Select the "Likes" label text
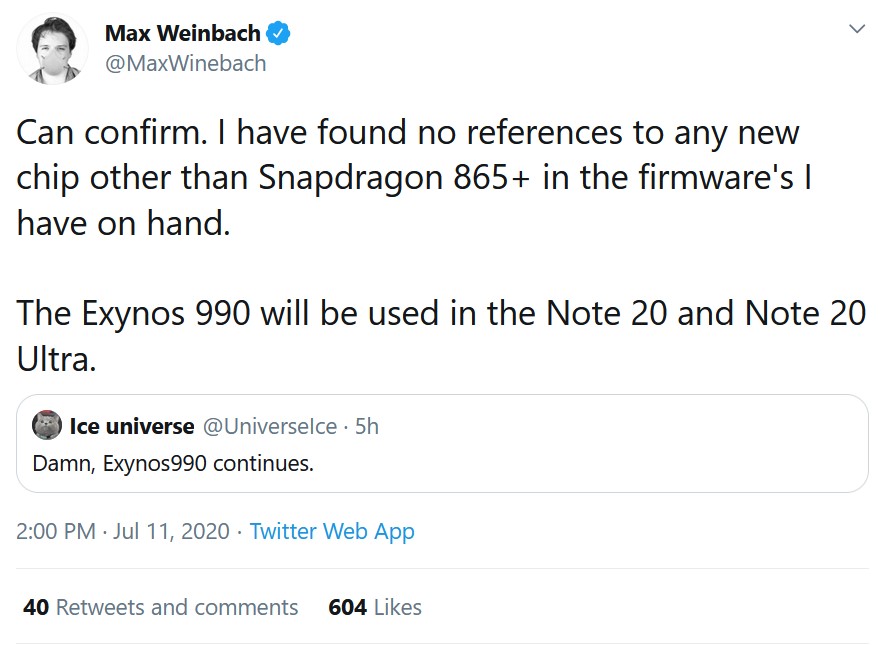Image resolution: width=891 pixels, height=645 pixels. [x=398, y=607]
